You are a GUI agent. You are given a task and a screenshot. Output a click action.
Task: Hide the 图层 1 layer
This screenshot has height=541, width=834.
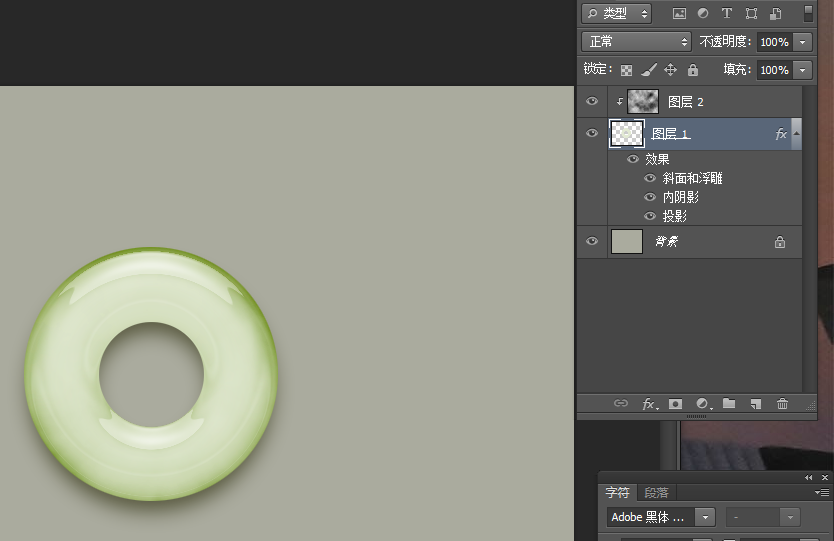point(591,133)
